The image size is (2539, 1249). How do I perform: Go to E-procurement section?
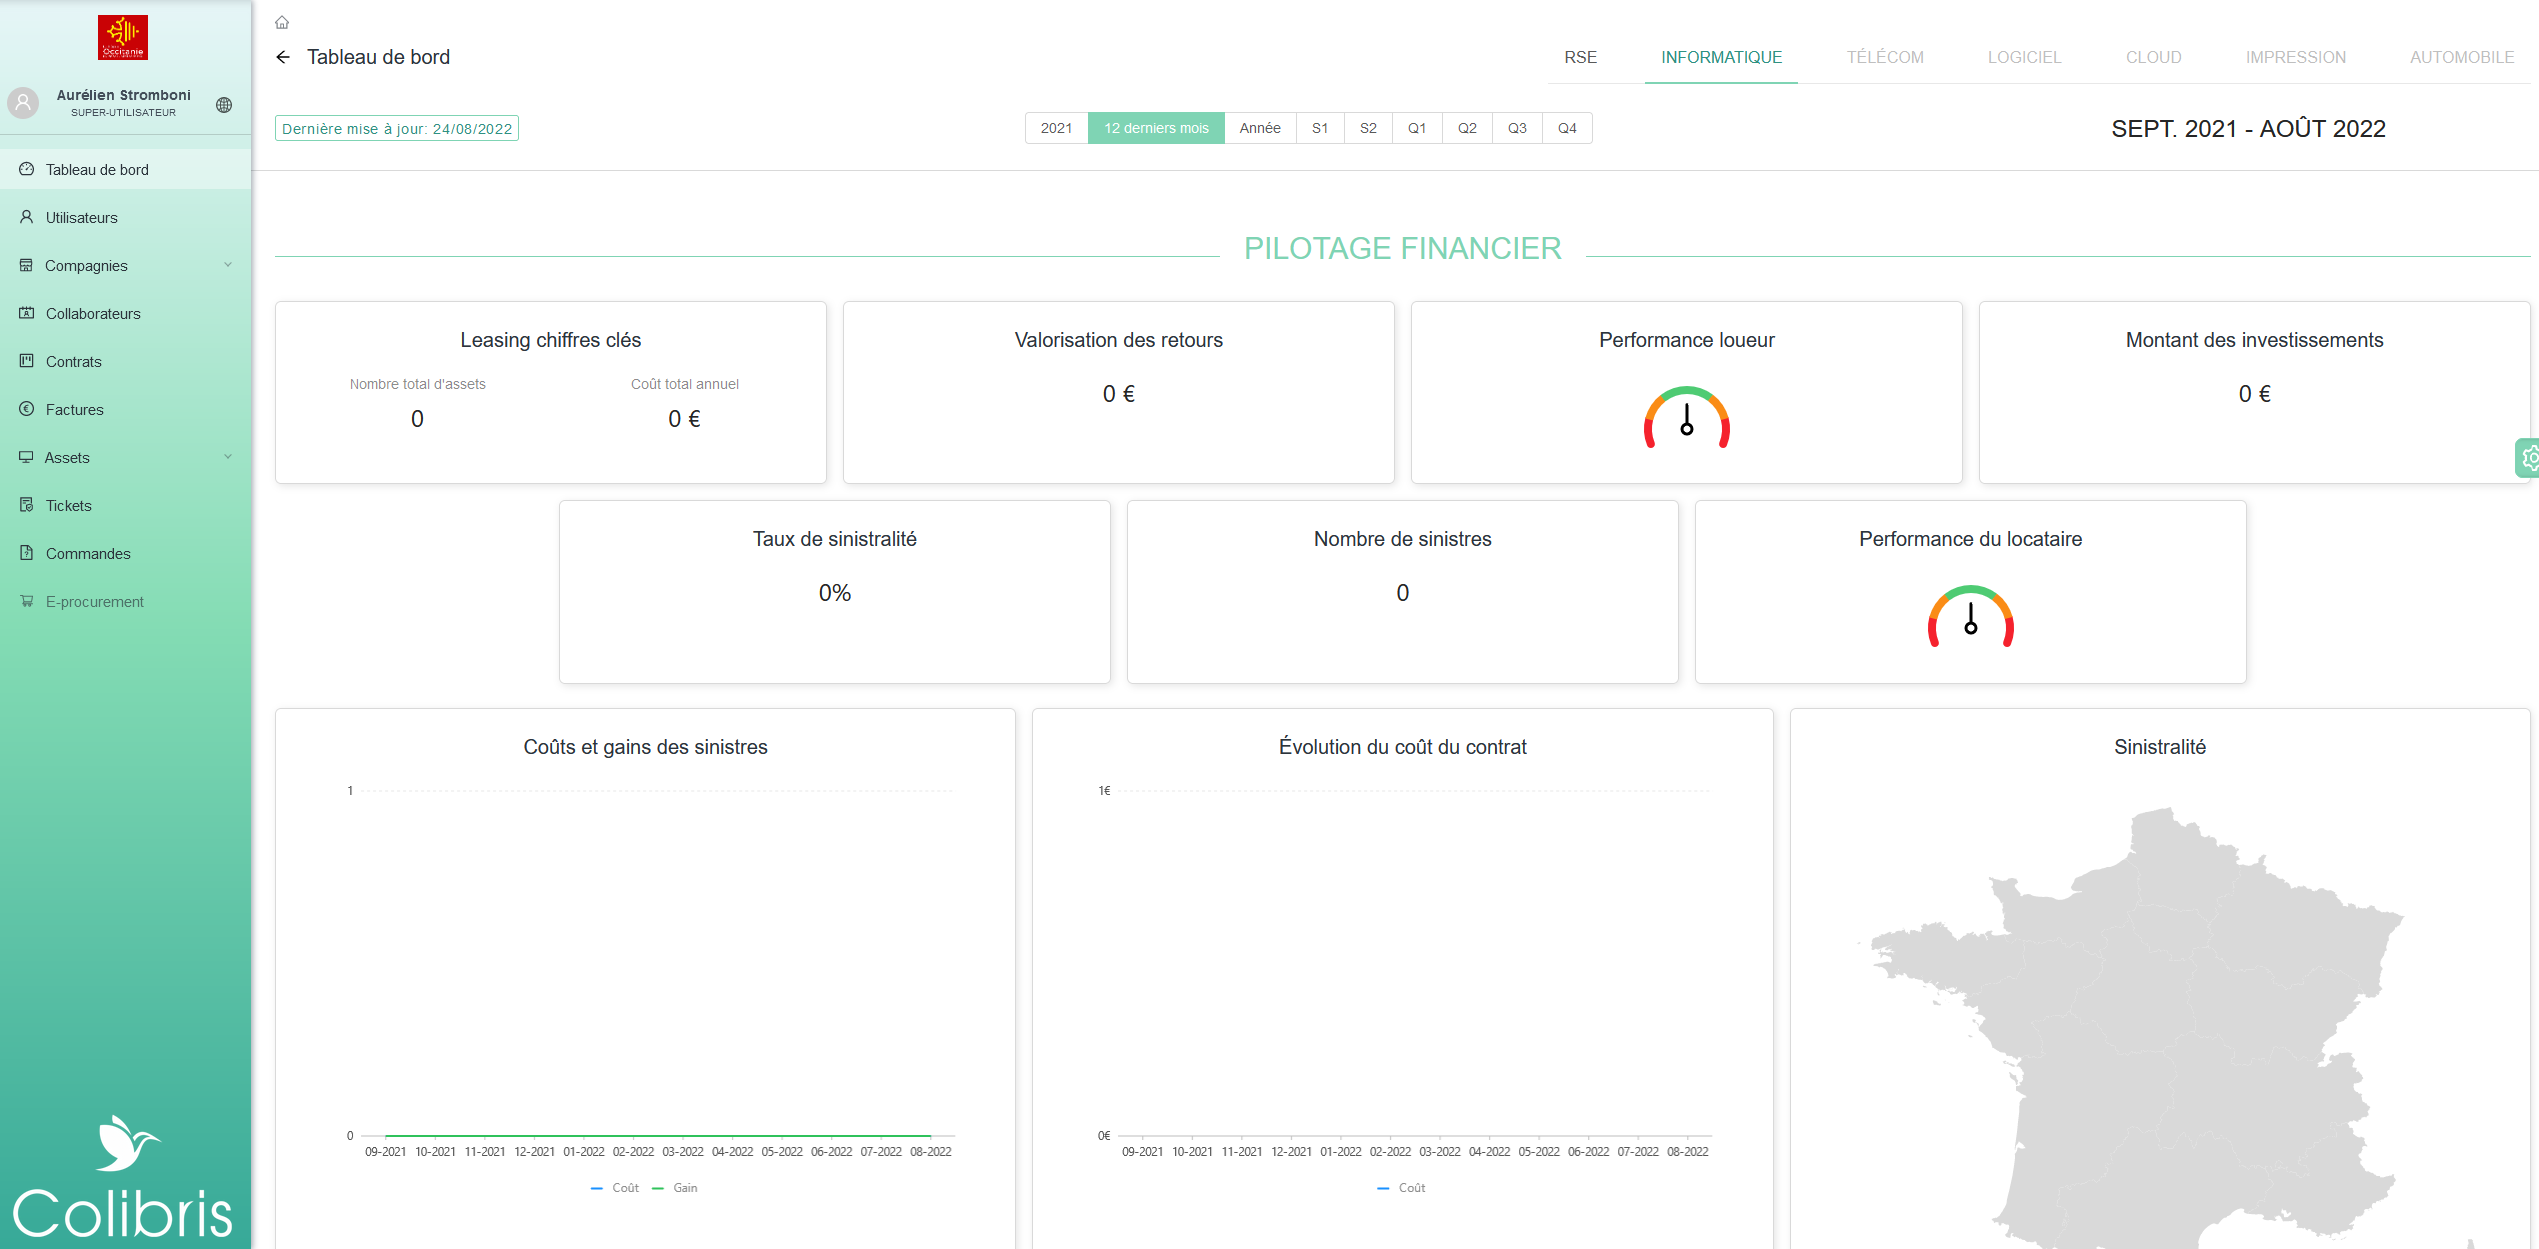(94, 601)
